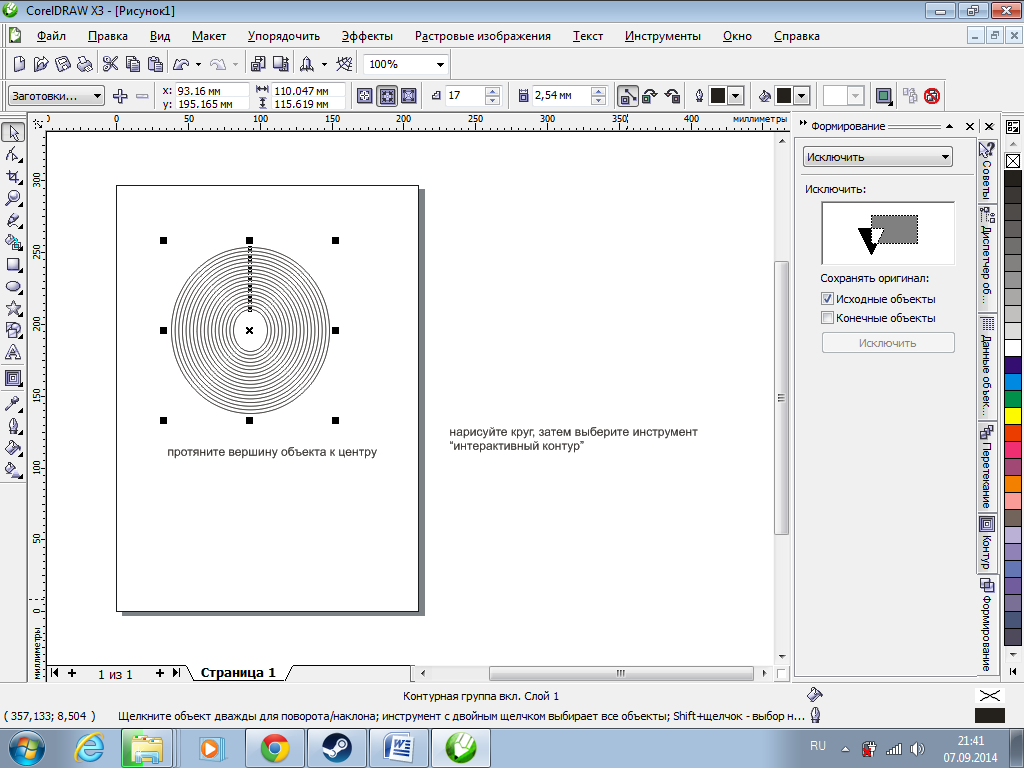Enable the Конечные объекты checkbox
The height and width of the screenshot is (768, 1024).
point(827,318)
